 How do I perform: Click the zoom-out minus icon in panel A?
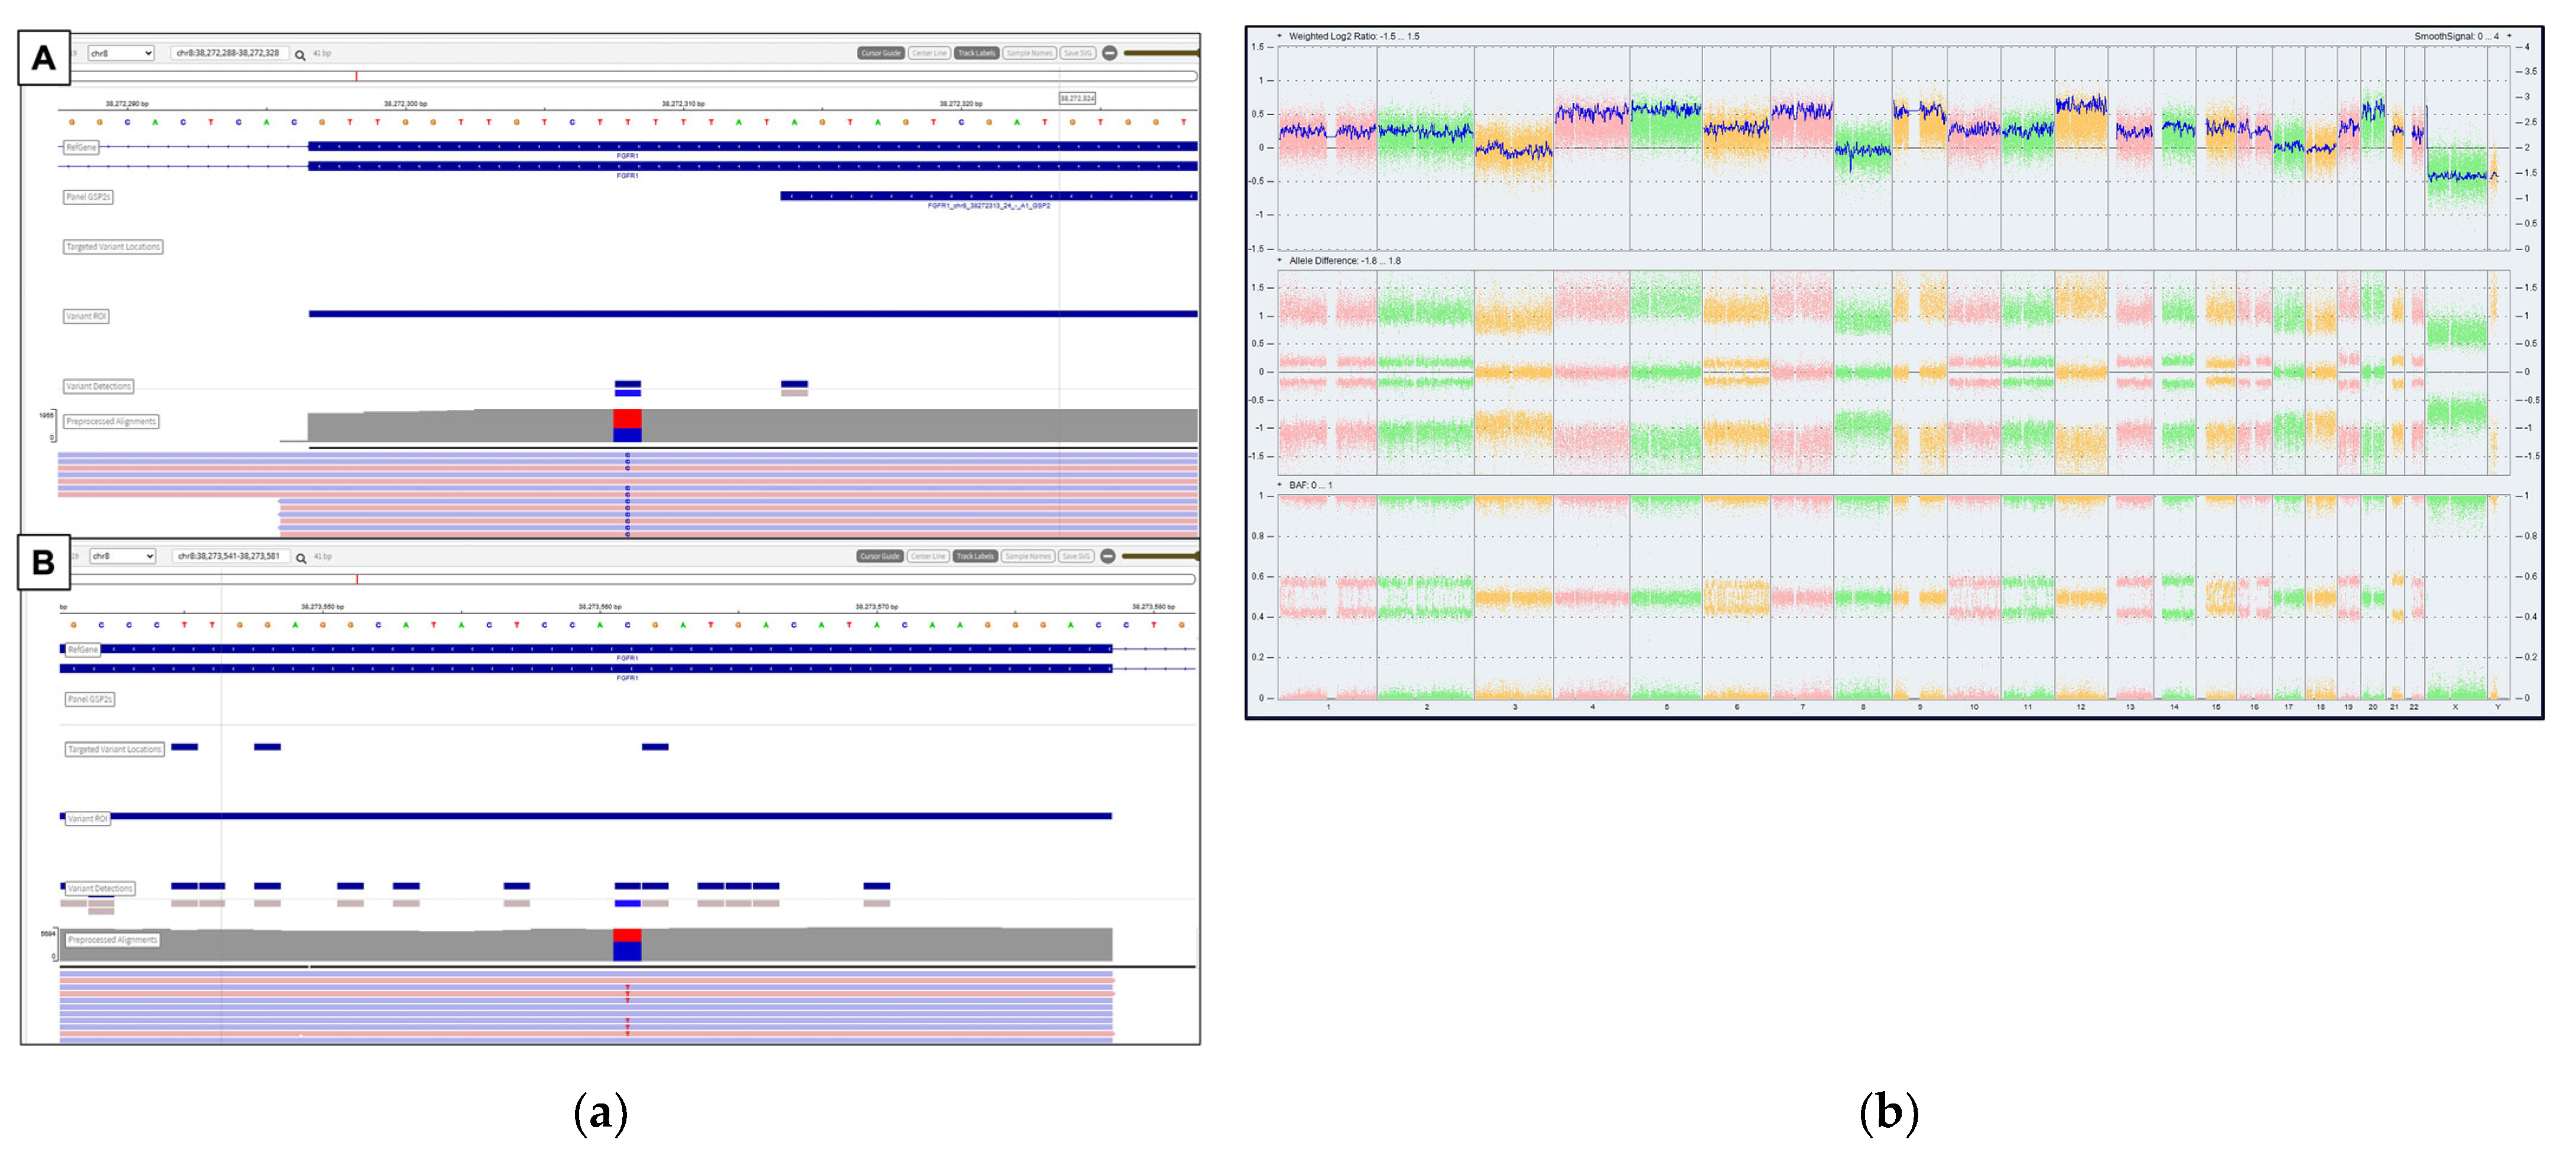point(1109,53)
